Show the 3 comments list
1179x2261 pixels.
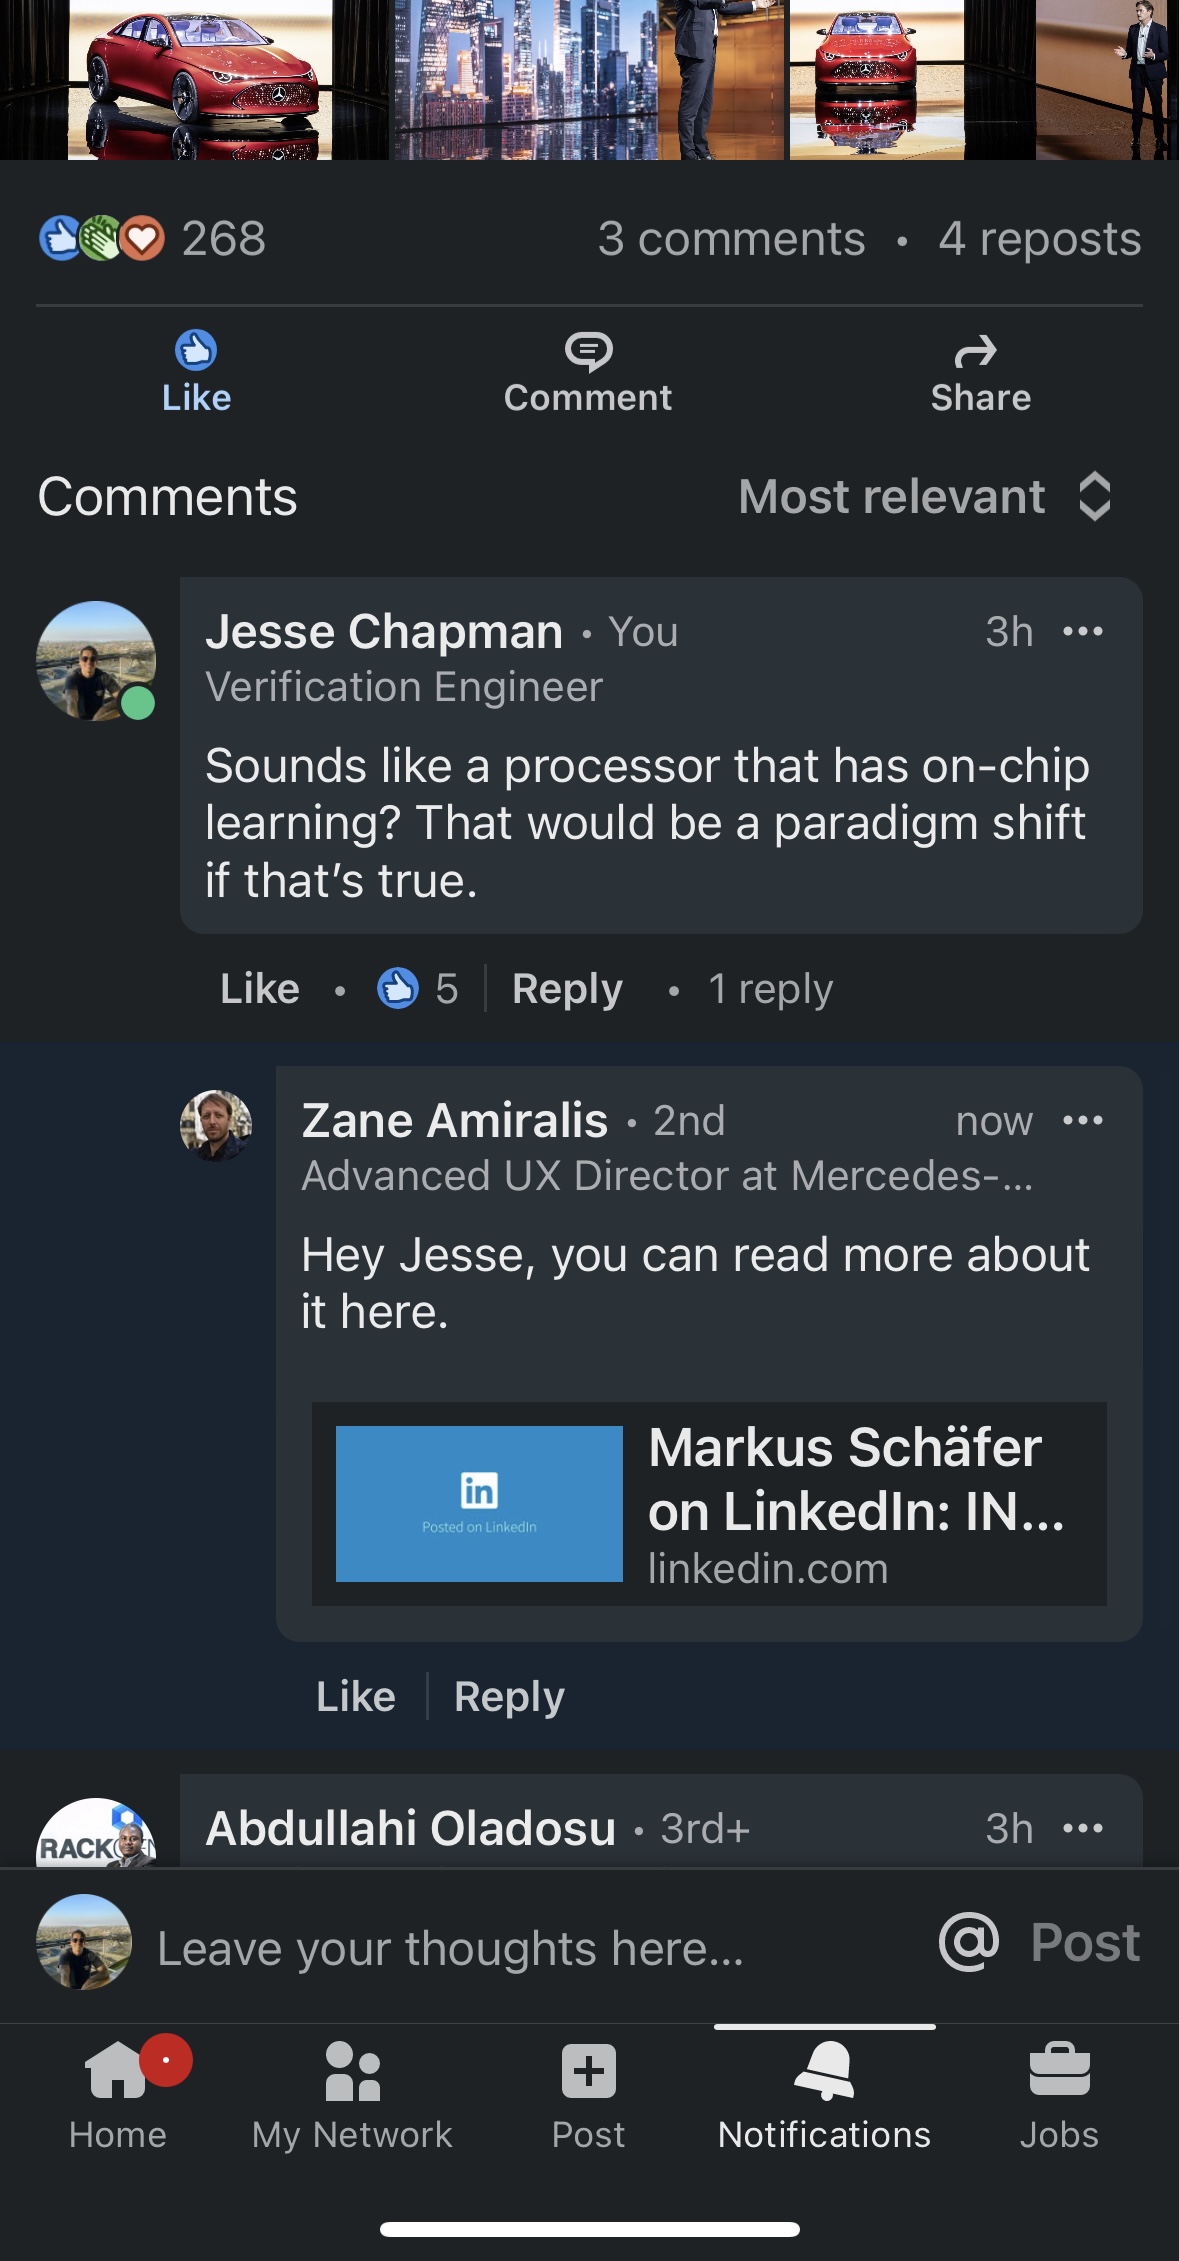[731, 239]
